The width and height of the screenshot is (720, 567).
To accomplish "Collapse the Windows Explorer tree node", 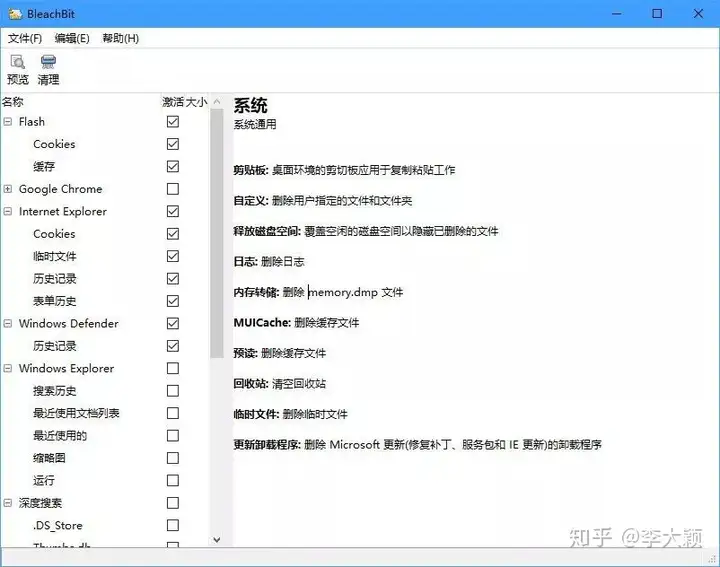I will (x=8, y=368).
